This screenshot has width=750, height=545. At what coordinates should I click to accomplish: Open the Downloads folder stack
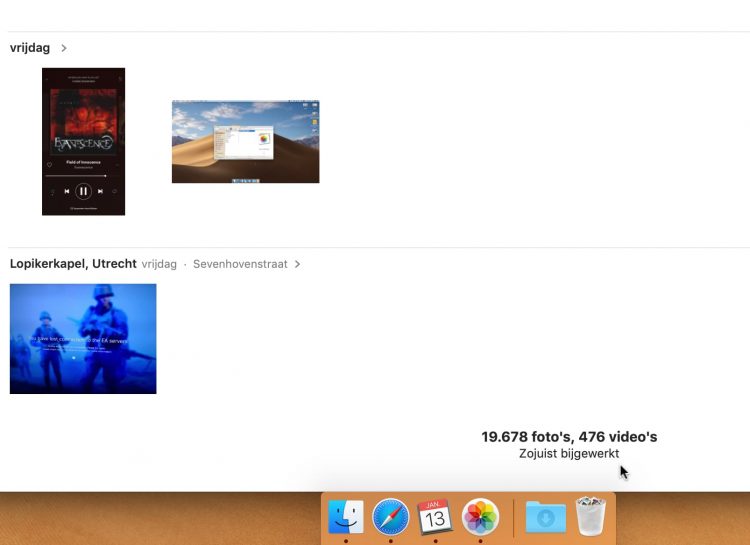(x=546, y=517)
